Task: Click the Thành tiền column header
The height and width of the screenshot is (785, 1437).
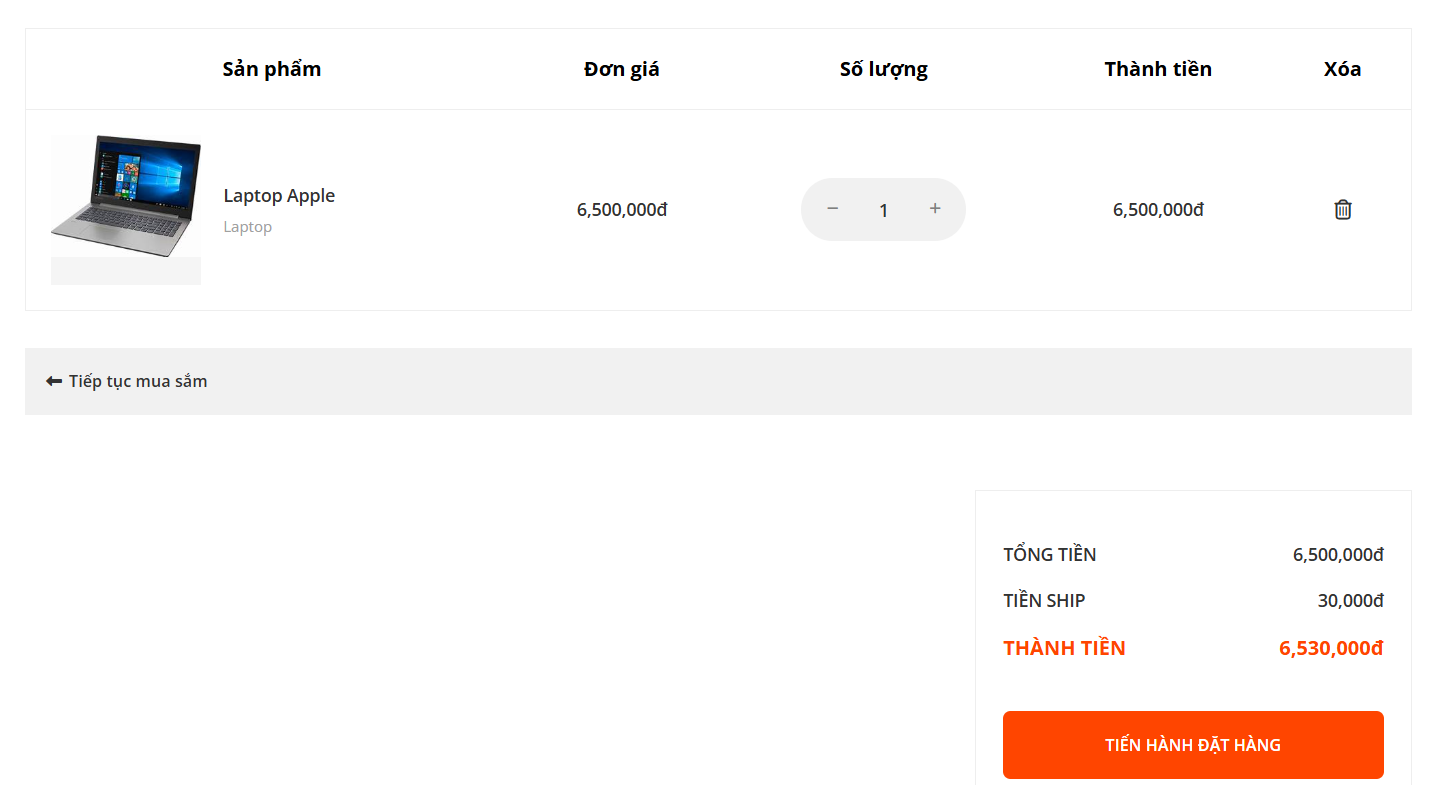Action: 1158,69
